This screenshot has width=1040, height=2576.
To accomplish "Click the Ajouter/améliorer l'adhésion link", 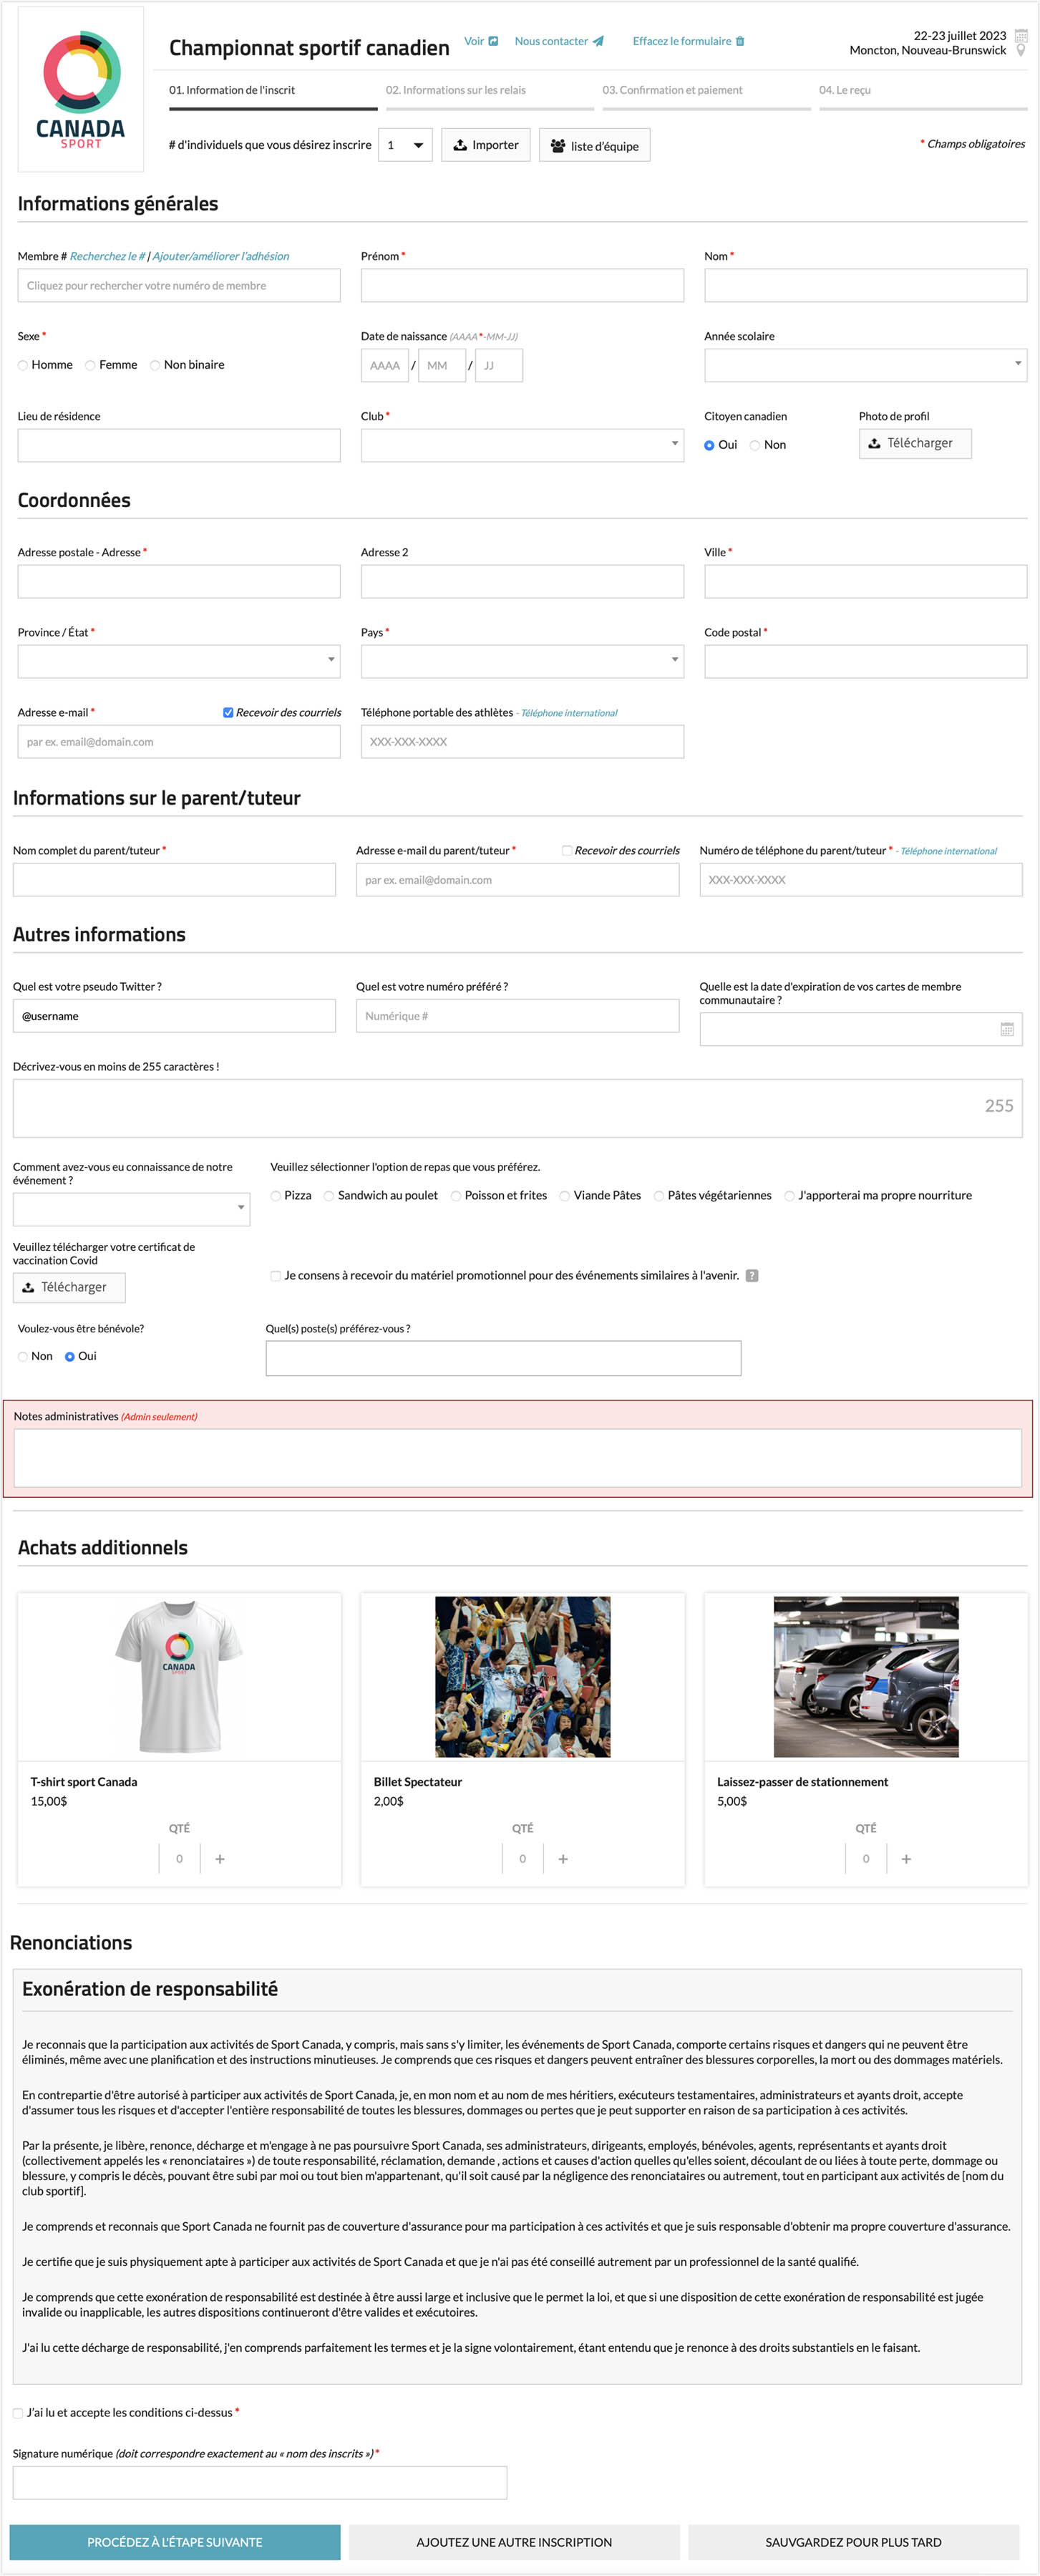I will click(221, 256).
